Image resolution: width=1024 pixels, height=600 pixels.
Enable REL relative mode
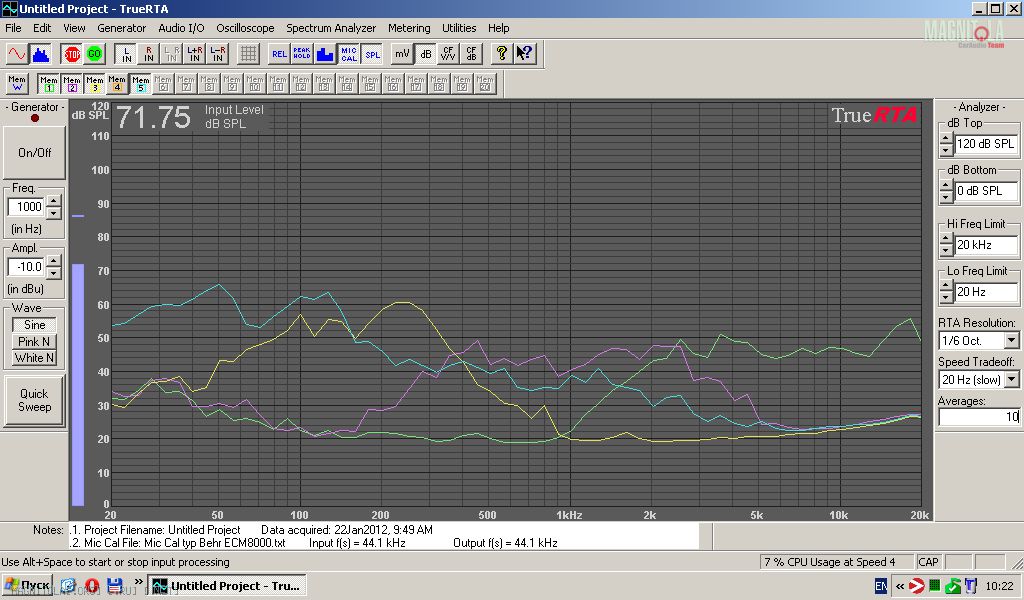279,54
